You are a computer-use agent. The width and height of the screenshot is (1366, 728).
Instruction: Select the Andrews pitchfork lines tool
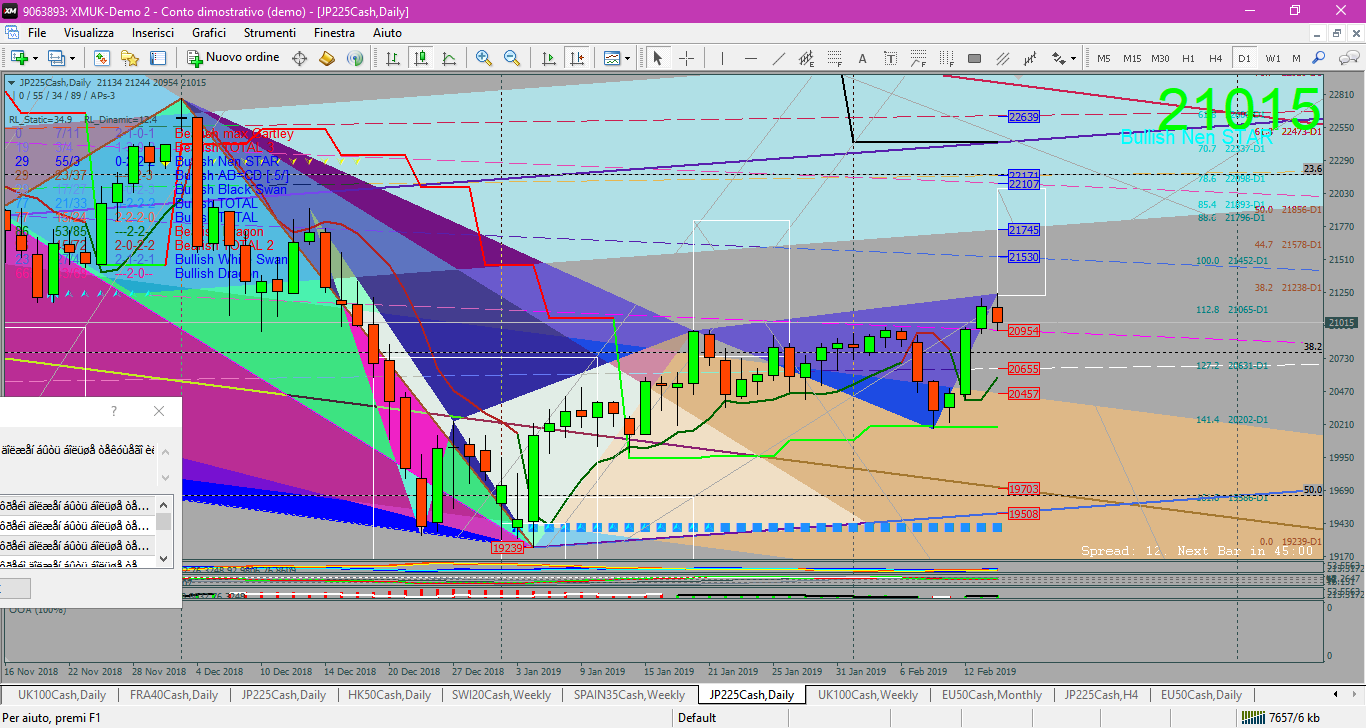click(1002, 58)
